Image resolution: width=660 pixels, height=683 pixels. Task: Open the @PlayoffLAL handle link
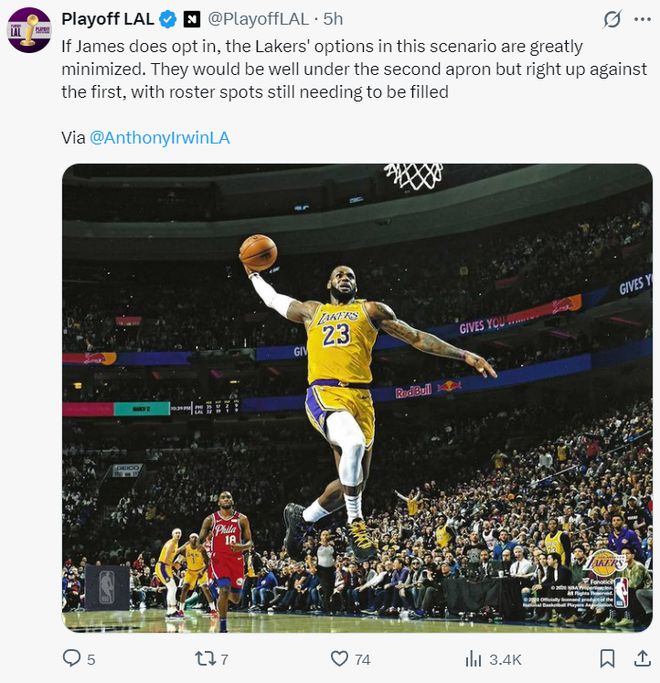click(x=257, y=19)
